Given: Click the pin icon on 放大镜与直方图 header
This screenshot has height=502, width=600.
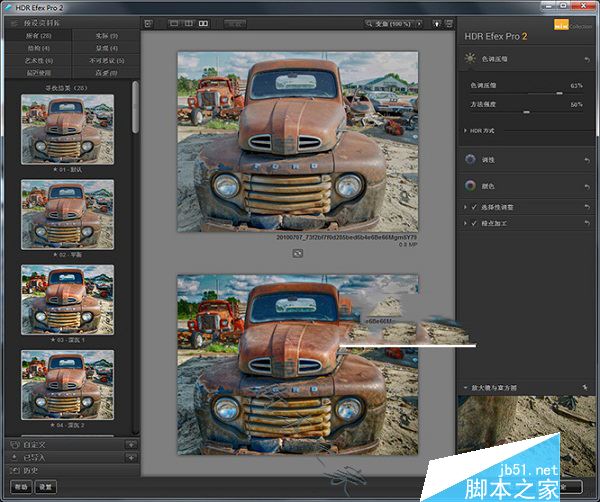Looking at the screenshot, I should (x=585, y=388).
